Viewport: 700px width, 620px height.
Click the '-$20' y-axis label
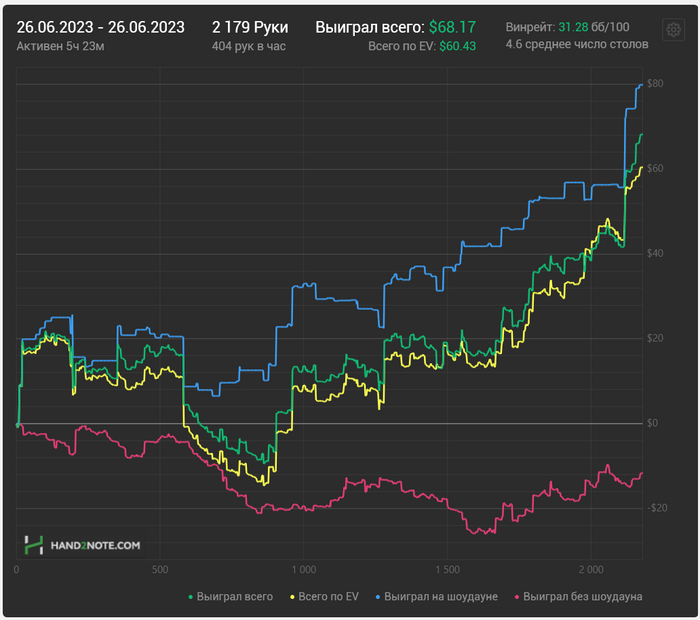(657, 508)
